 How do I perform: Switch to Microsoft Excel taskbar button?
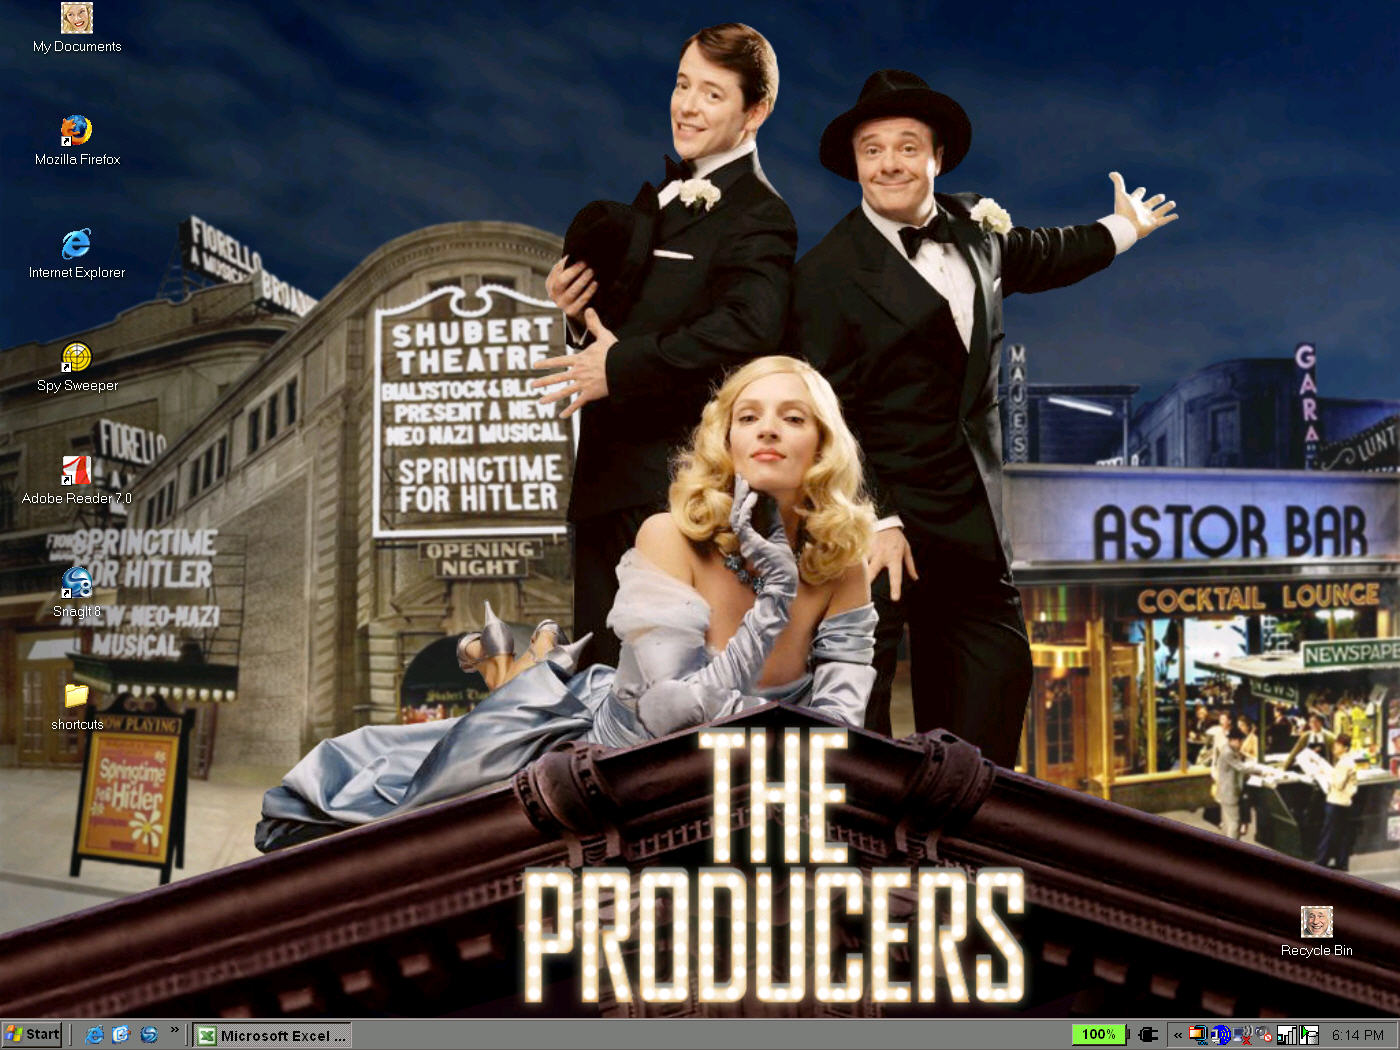[x=273, y=1035]
